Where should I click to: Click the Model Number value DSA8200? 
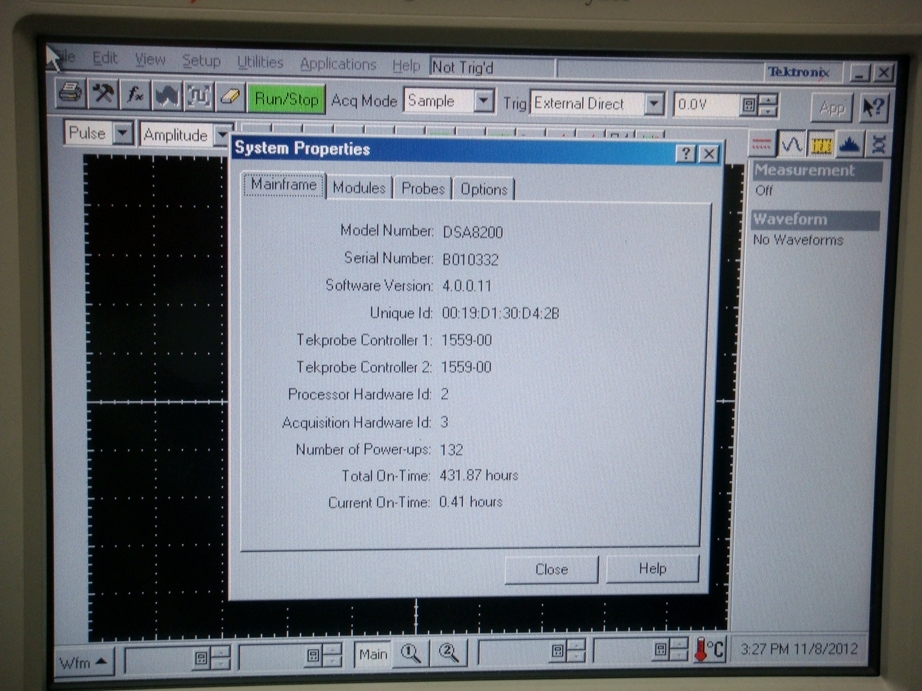(x=473, y=232)
